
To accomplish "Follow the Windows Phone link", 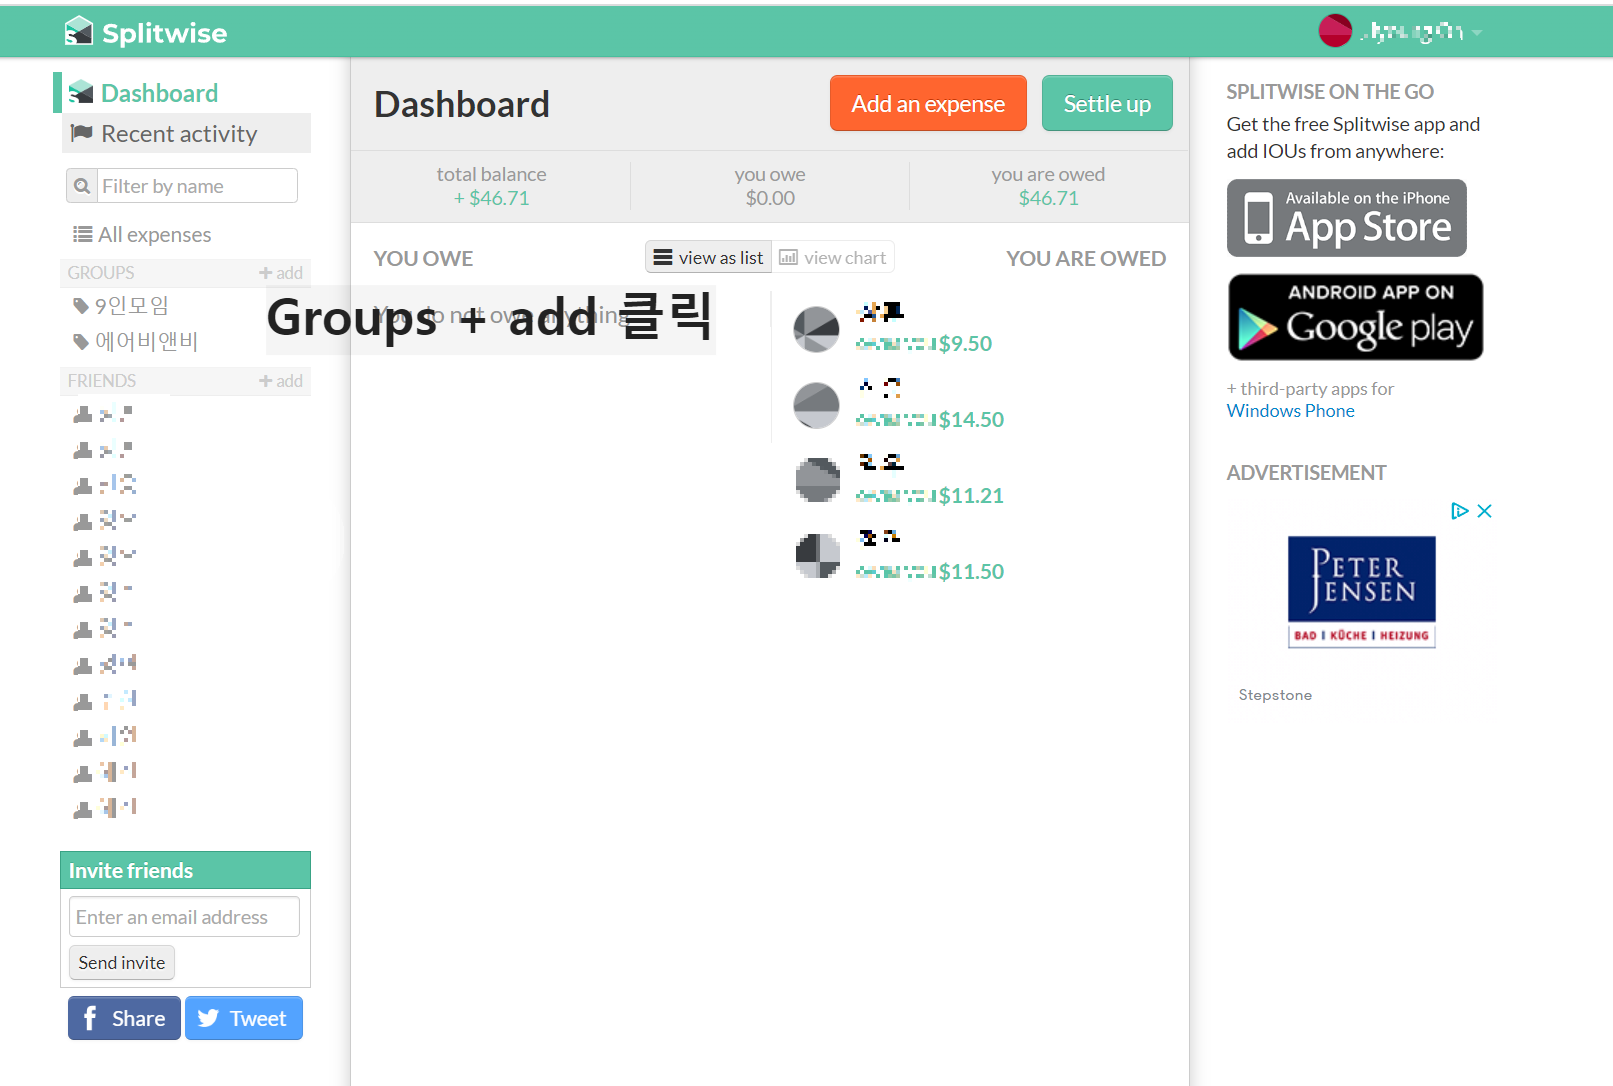I will [1290, 411].
